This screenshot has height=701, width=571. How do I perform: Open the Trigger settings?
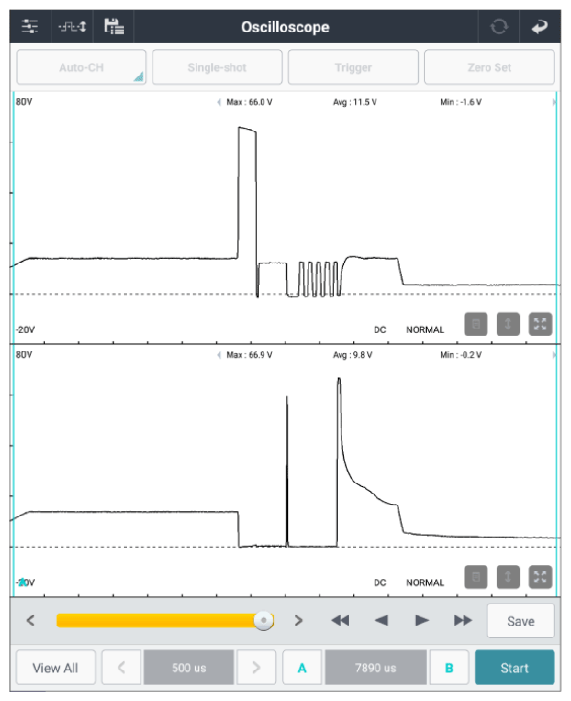353,67
